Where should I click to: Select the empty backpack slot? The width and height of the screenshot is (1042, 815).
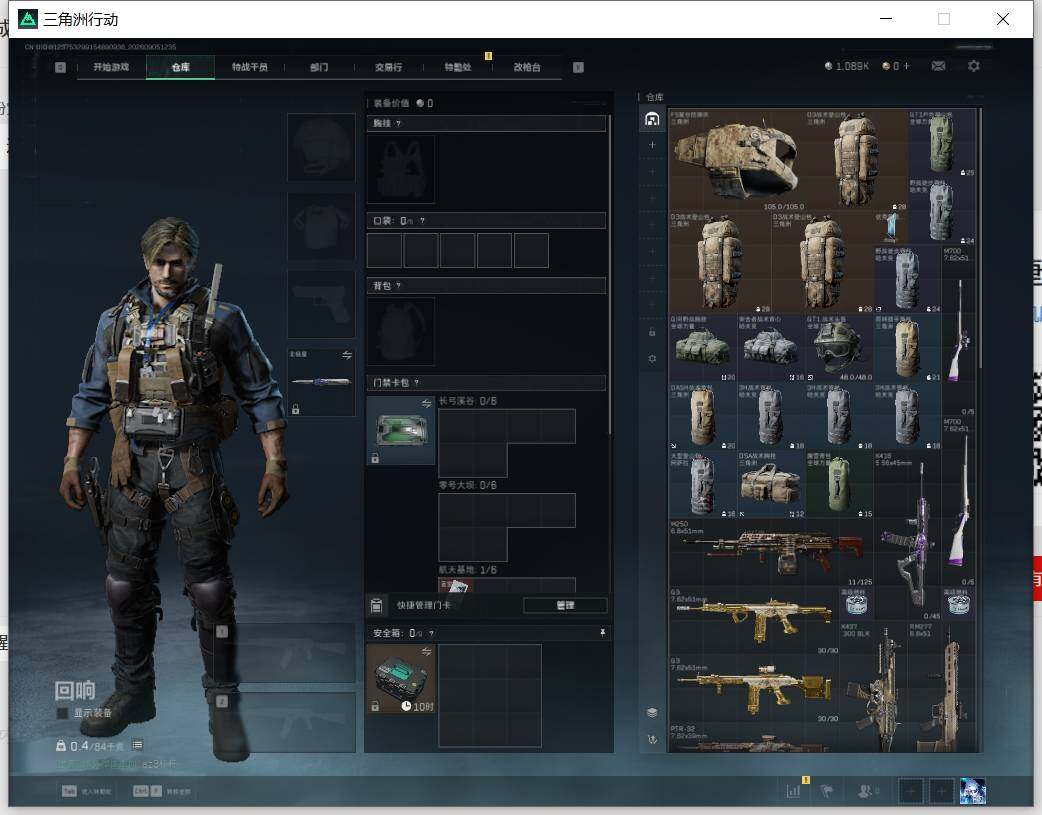pyautogui.click(x=401, y=331)
